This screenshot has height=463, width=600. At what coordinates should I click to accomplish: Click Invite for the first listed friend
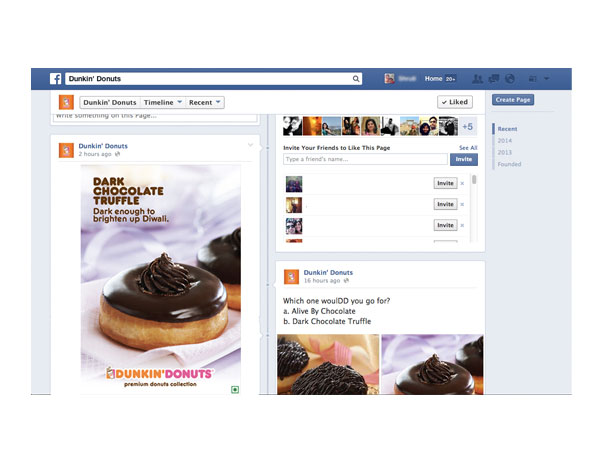tap(445, 183)
